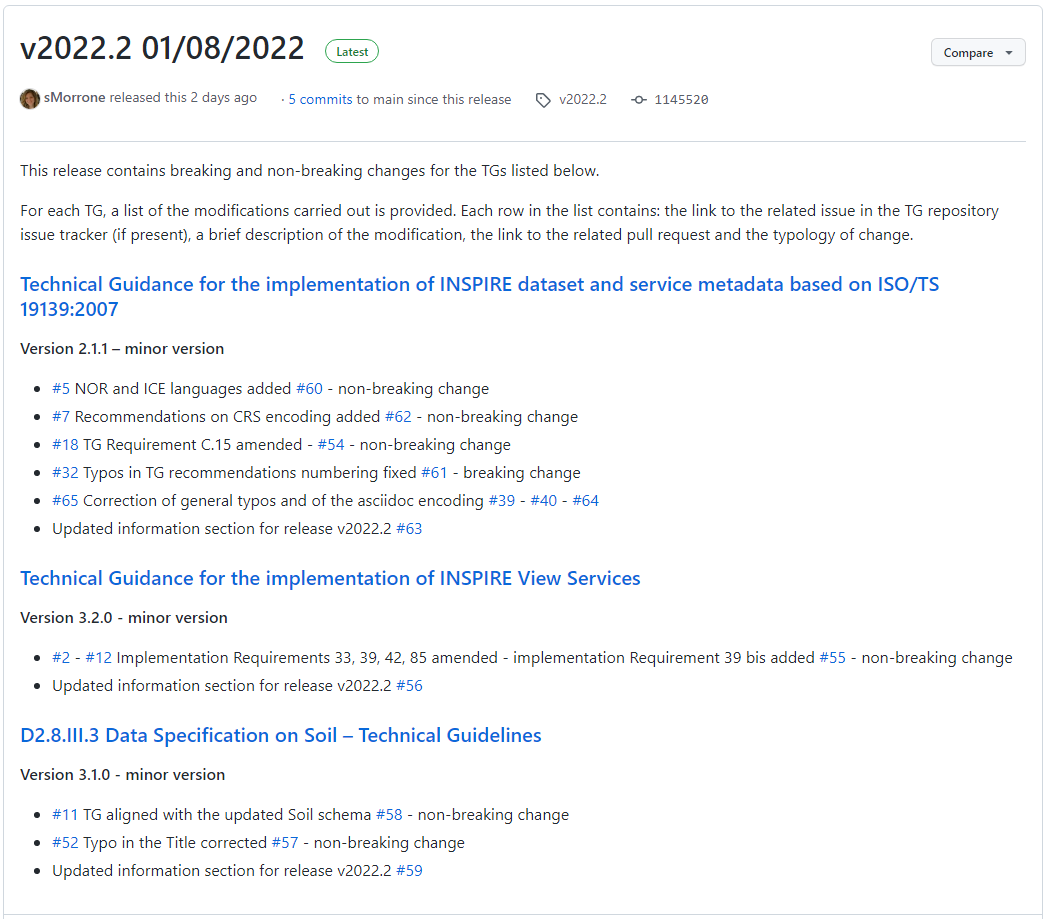This screenshot has height=919, width=1051.
Task: Open the 5 commits link
Action: click(320, 100)
